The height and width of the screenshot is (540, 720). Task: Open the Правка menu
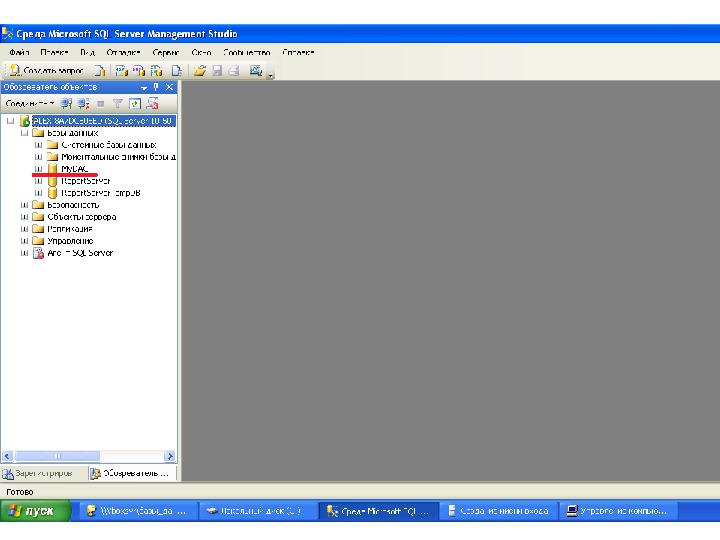[x=54, y=52]
